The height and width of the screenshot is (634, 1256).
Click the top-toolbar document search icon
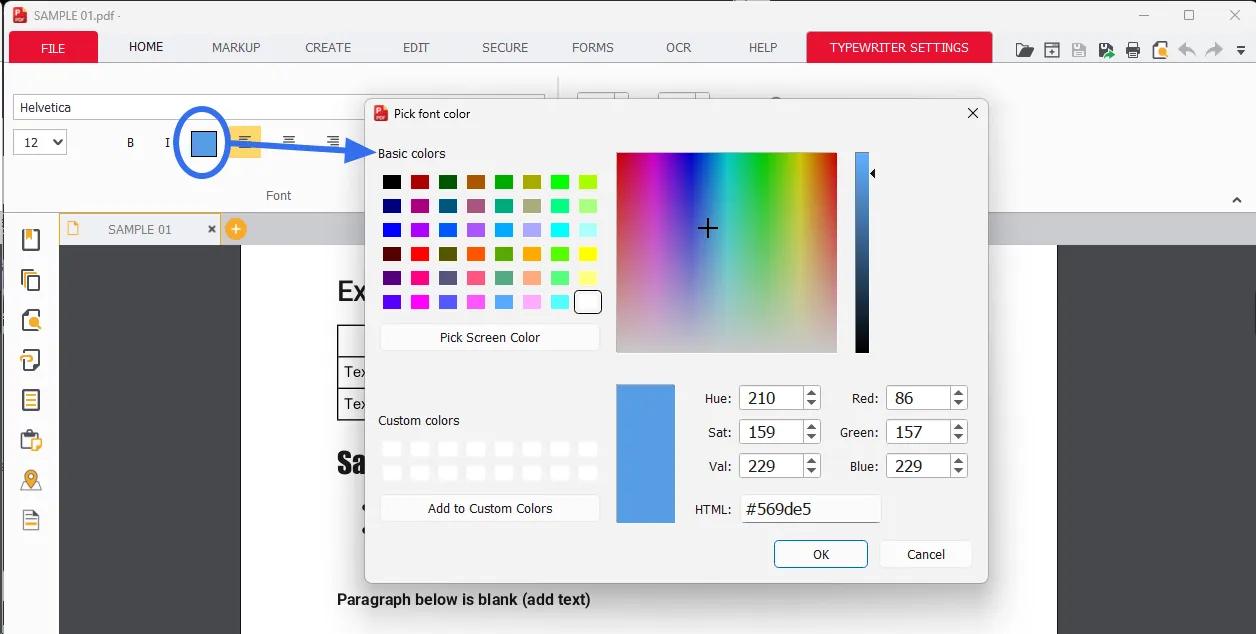tap(1160, 50)
